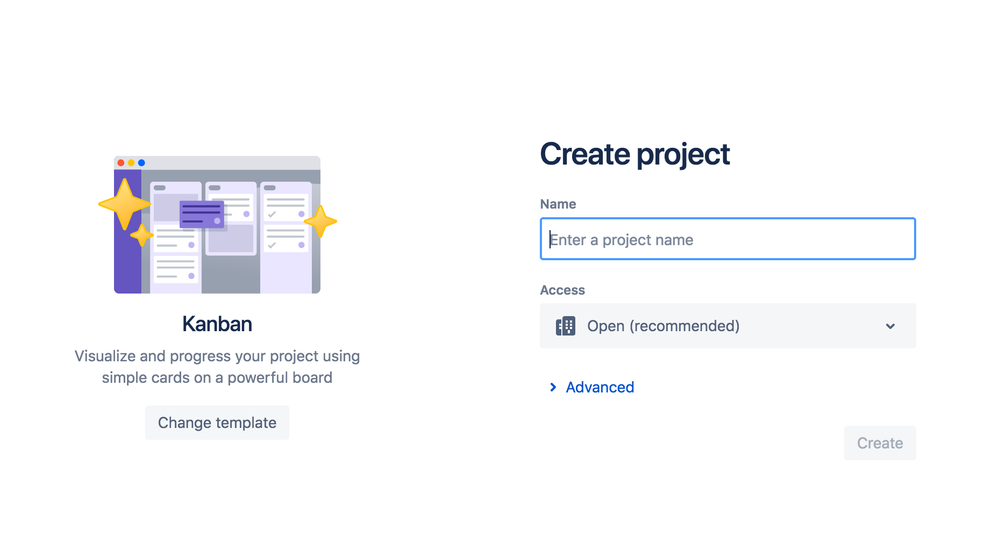Click the Name field label
999x557 pixels.
tap(558, 204)
